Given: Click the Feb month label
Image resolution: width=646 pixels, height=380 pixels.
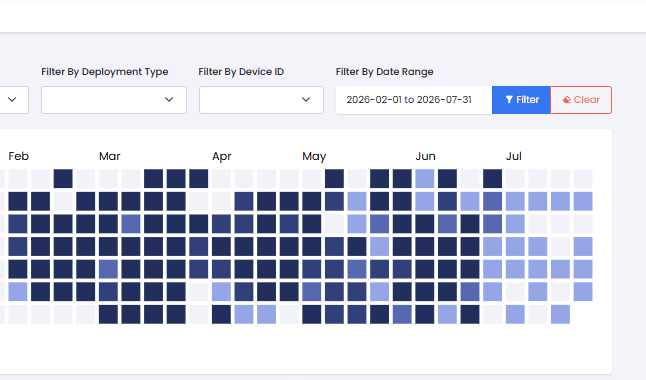Looking at the screenshot, I should [19, 156].
